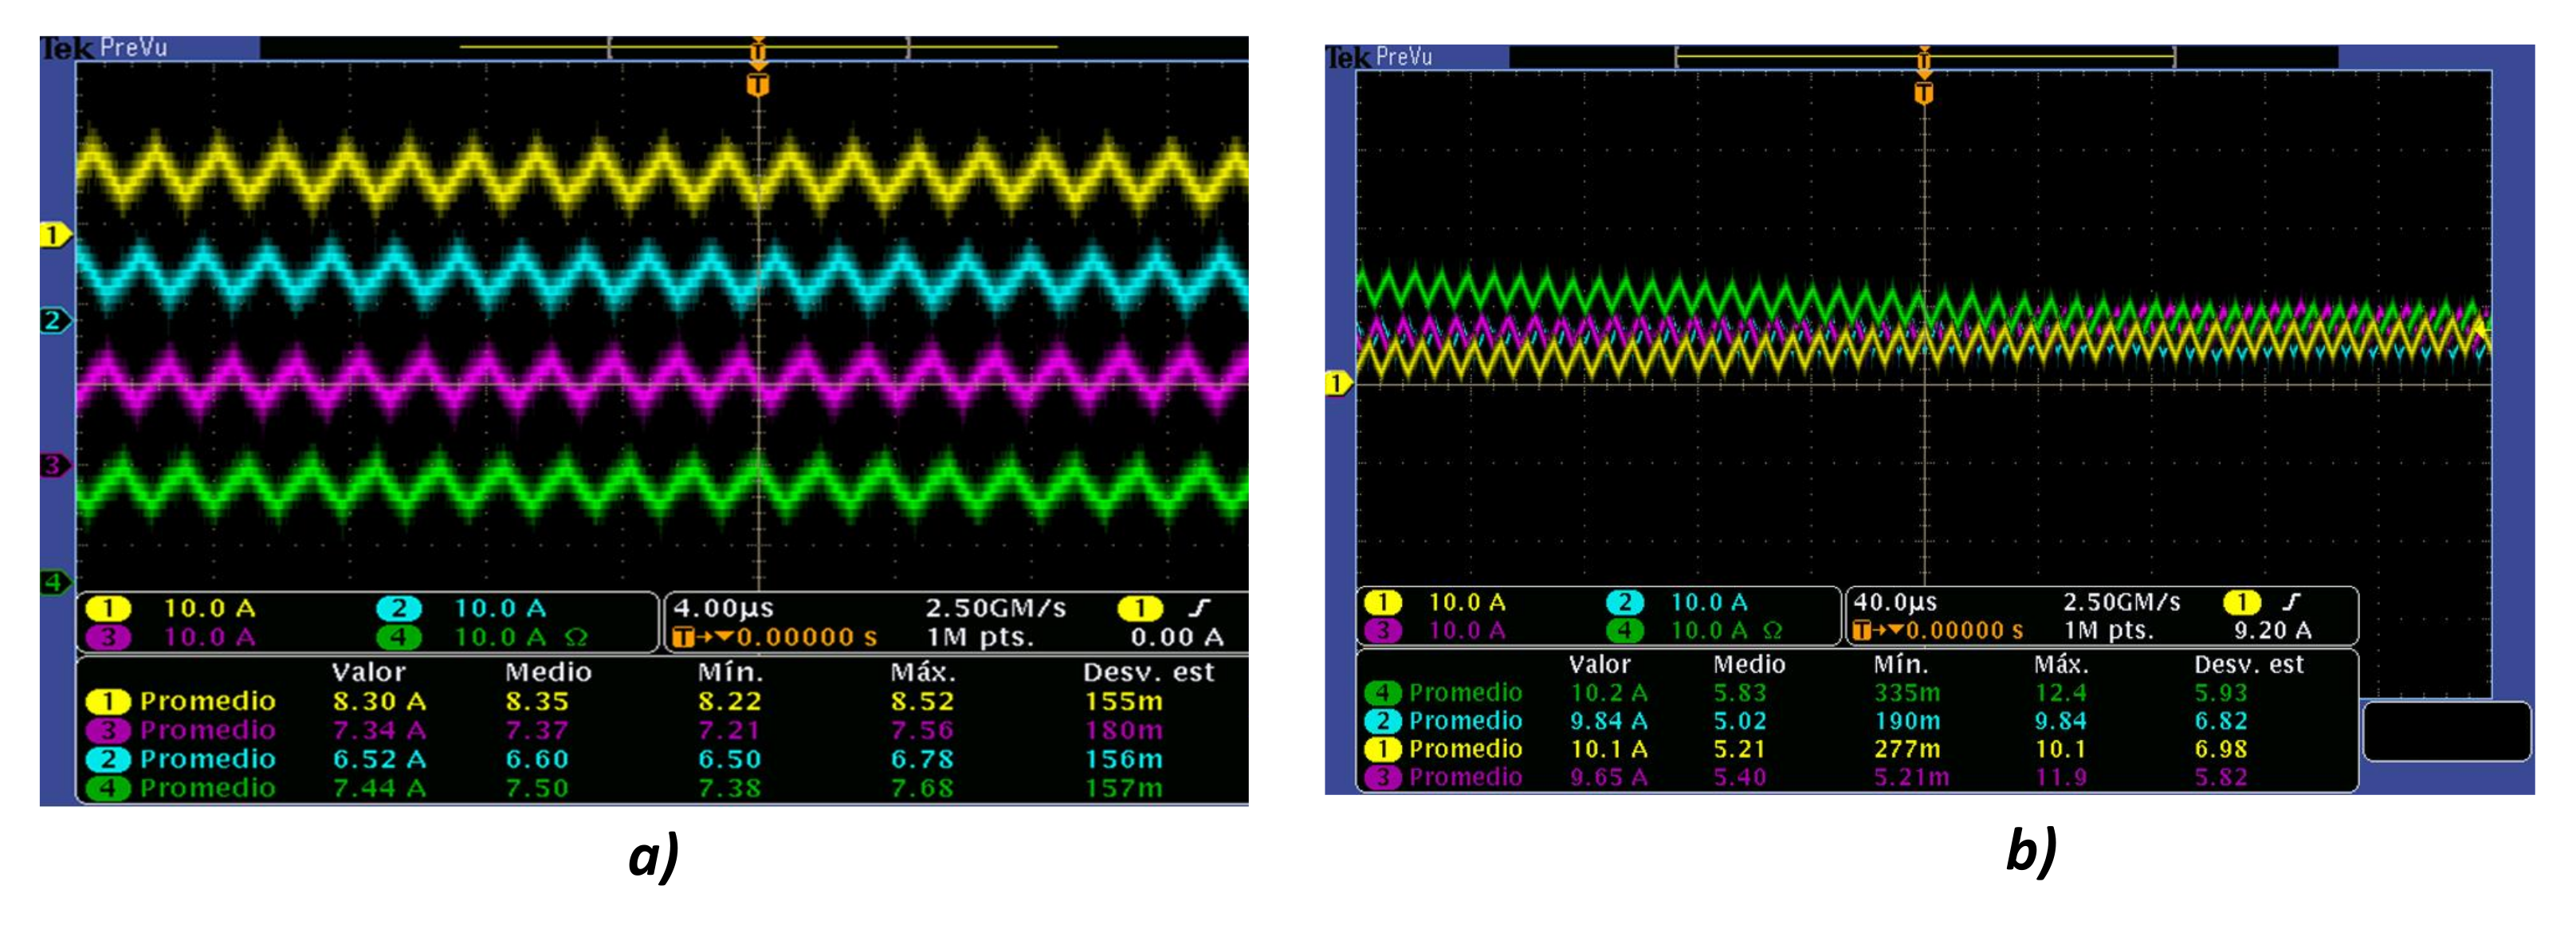Viewport: 2576px width, 925px height.
Task: Click the Desv. est column header in scope a
Action: coord(1148,672)
